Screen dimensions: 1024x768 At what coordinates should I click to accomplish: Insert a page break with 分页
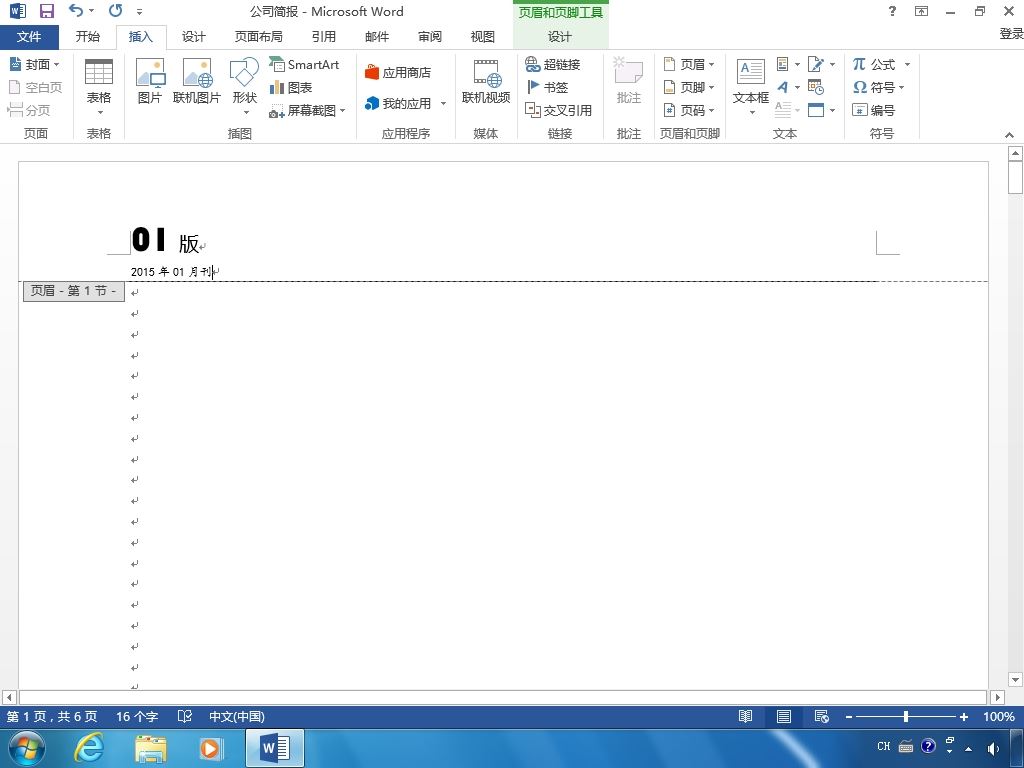(29, 110)
